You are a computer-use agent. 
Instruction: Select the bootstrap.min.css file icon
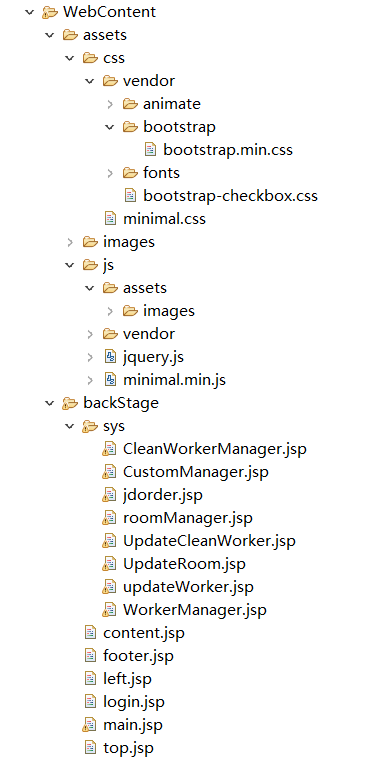coord(151,149)
